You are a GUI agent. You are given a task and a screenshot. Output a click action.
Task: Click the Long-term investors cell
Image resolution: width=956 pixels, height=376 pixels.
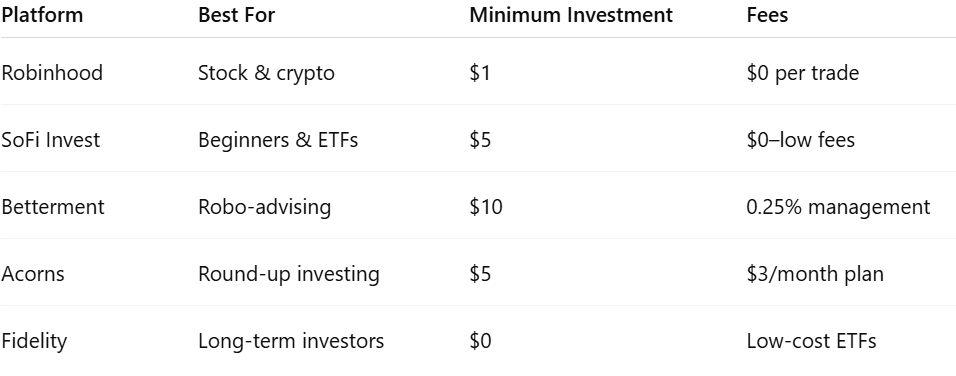point(291,341)
